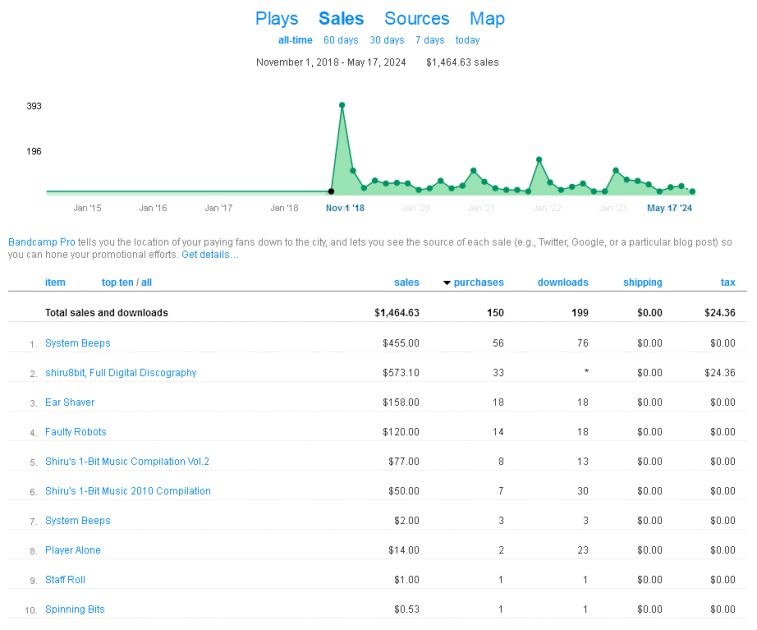Sort table by sales column
The height and width of the screenshot is (630, 757).
click(407, 282)
